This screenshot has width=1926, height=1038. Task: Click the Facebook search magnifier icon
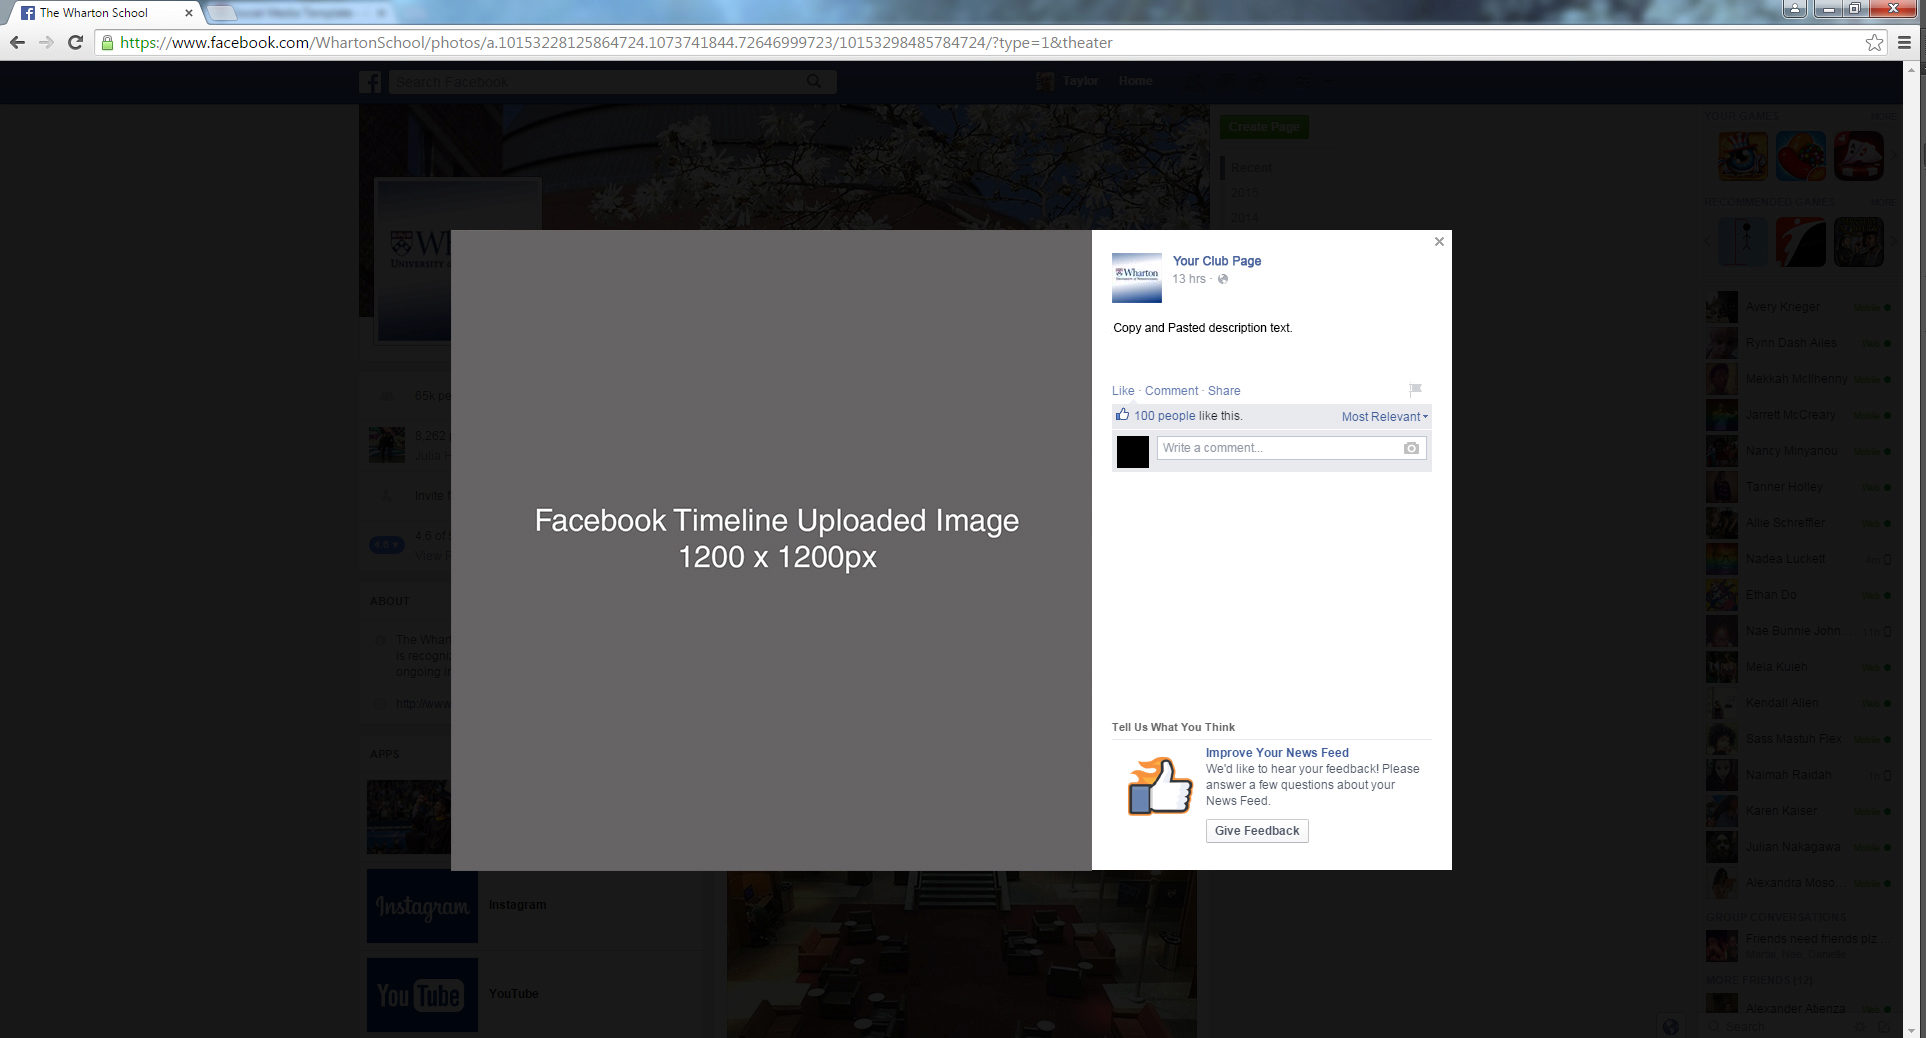815,82
